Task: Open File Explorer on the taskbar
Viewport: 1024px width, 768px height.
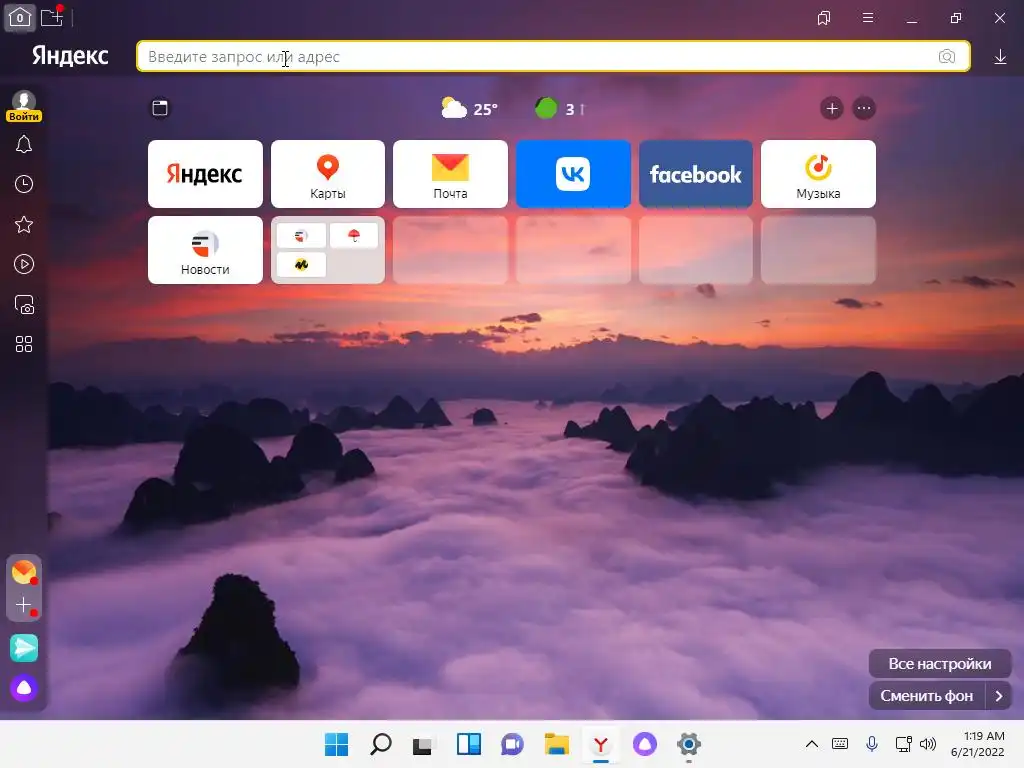Action: pos(557,744)
